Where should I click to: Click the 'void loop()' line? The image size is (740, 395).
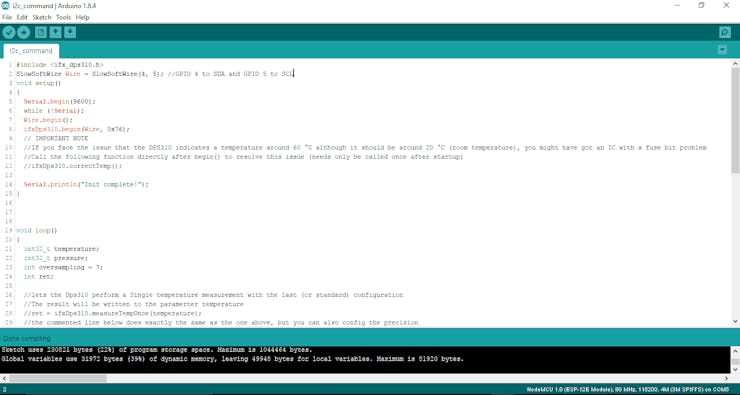(x=37, y=231)
